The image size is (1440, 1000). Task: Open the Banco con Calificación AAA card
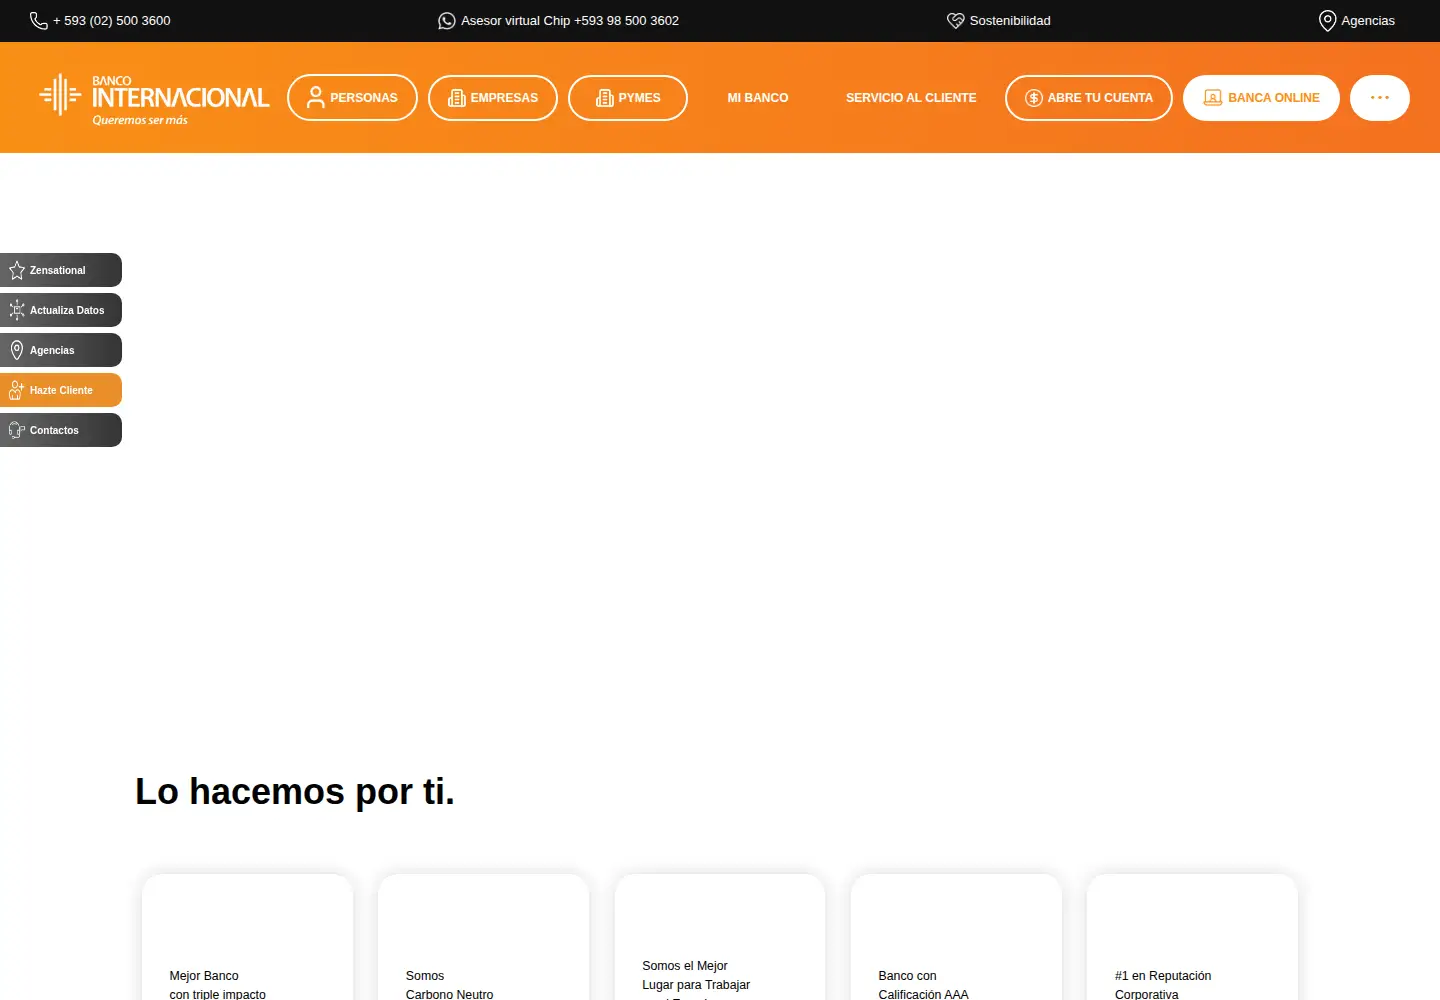pyautogui.click(x=956, y=937)
